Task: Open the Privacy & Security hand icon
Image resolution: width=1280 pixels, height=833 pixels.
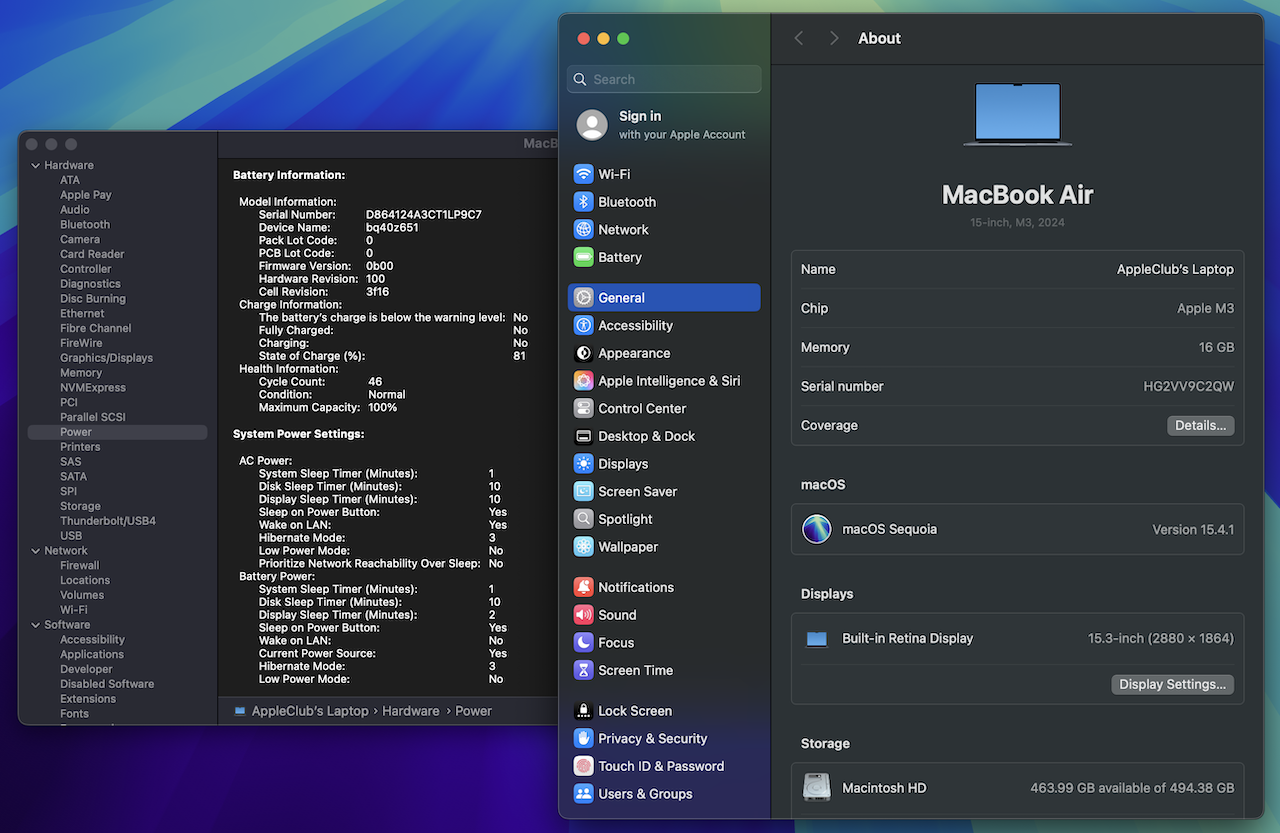Action: pyautogui.click(x=584, y=738)
